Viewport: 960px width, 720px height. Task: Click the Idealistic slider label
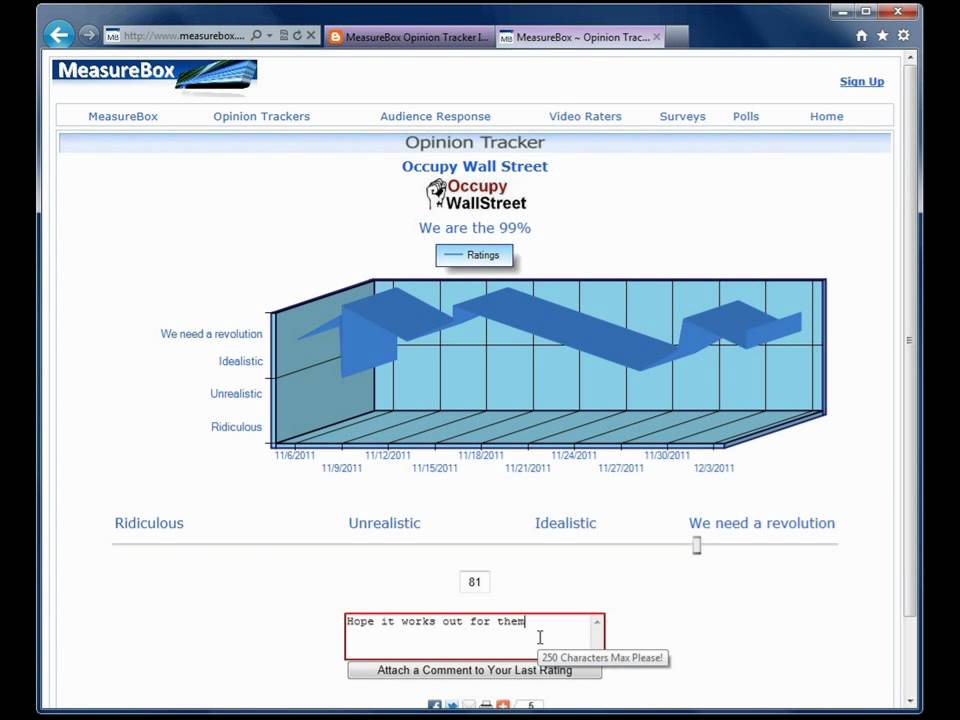565,523
